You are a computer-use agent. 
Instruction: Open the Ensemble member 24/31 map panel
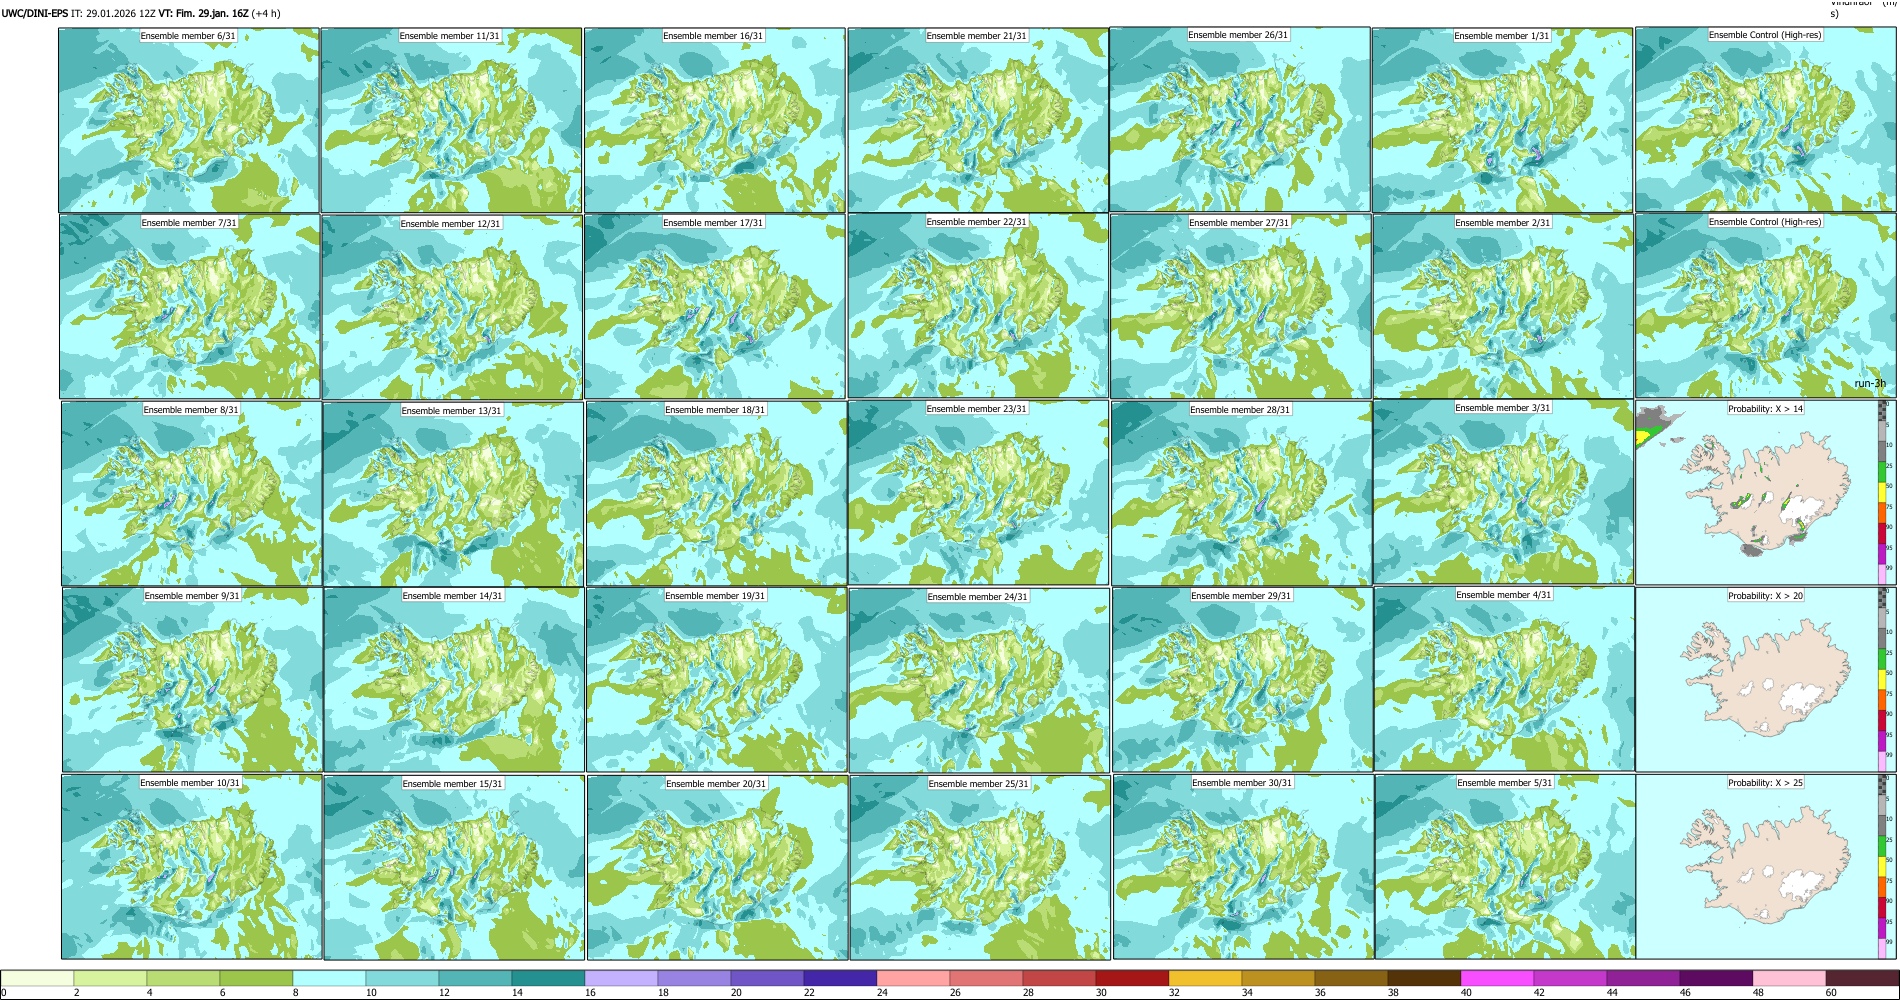[x=979, y=680]
